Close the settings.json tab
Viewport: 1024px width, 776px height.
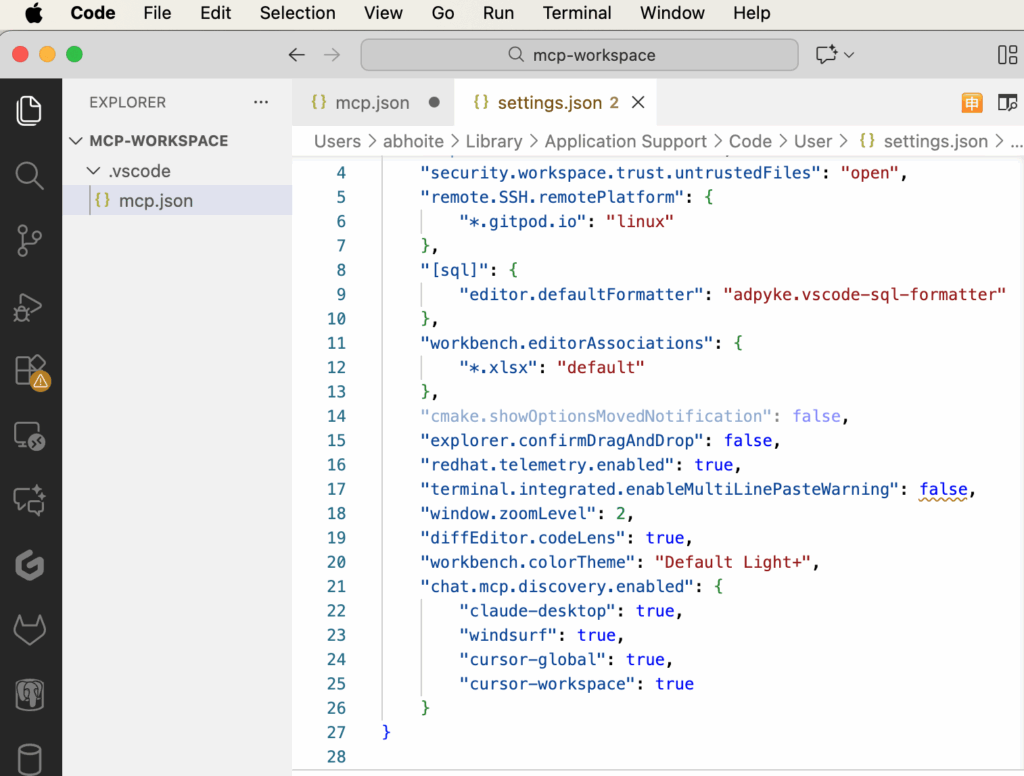[638, 103]
